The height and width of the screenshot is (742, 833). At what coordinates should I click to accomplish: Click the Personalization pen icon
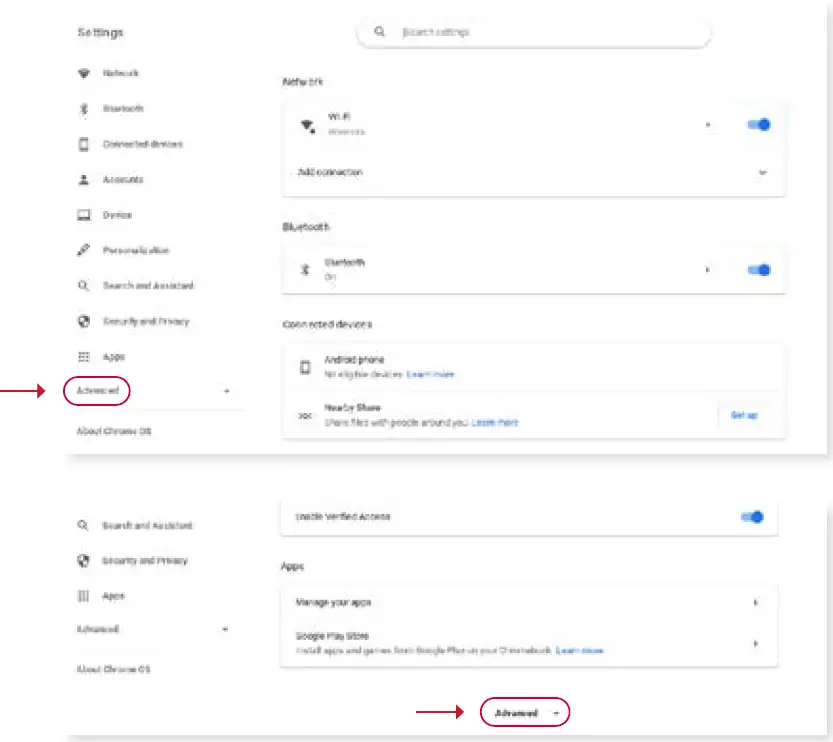(x=84, y=251)
